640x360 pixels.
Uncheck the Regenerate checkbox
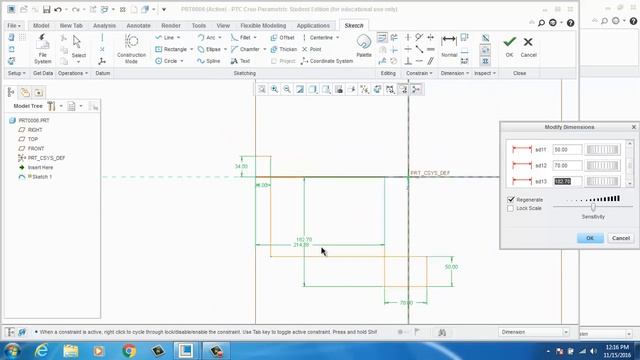coord(511,200)
